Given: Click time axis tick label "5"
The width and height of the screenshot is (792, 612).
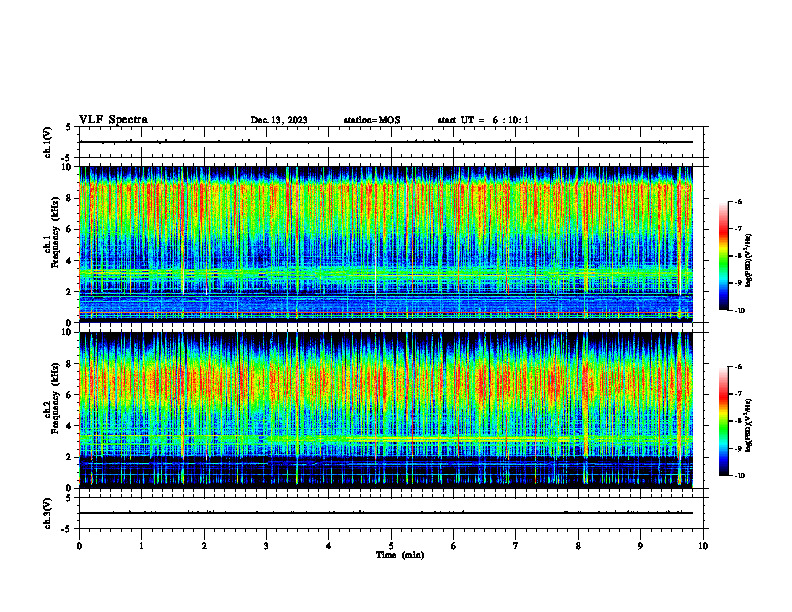Looking at the screenshot, I should click(x=391, y=546).
